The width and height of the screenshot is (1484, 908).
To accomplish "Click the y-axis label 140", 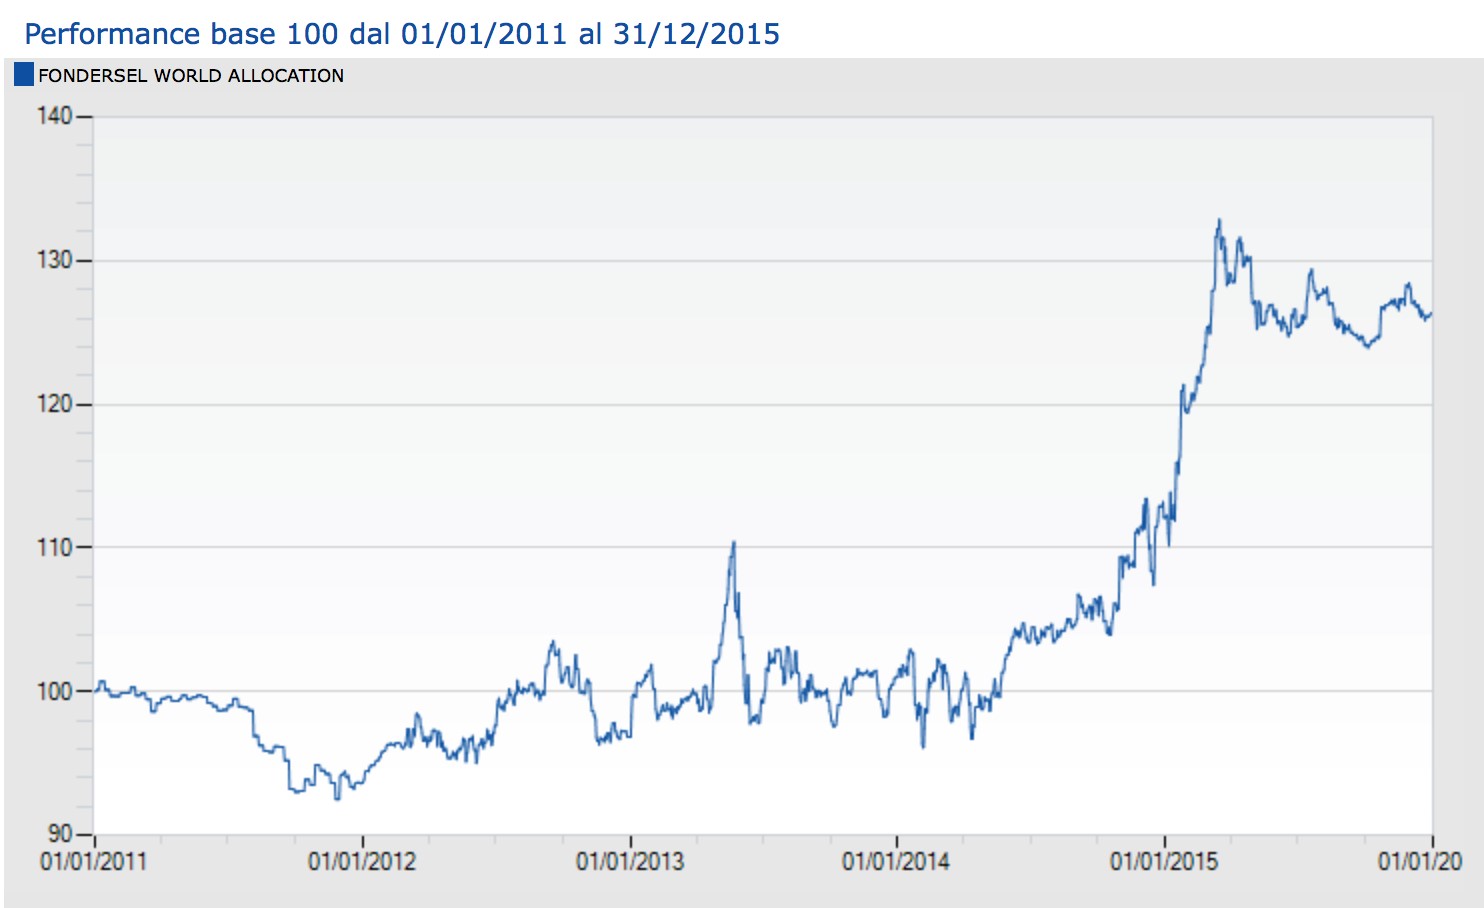I will (x=55, y=116).
